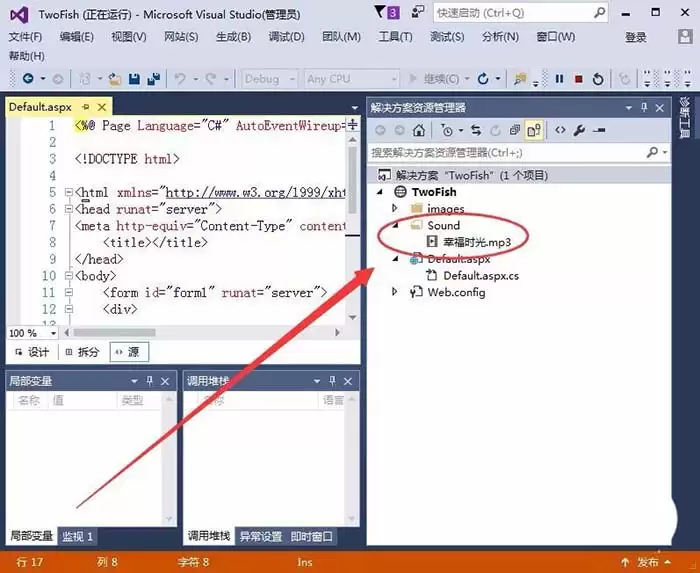Switch to the 设计 view
700x573 pixels.
[32, 352]
